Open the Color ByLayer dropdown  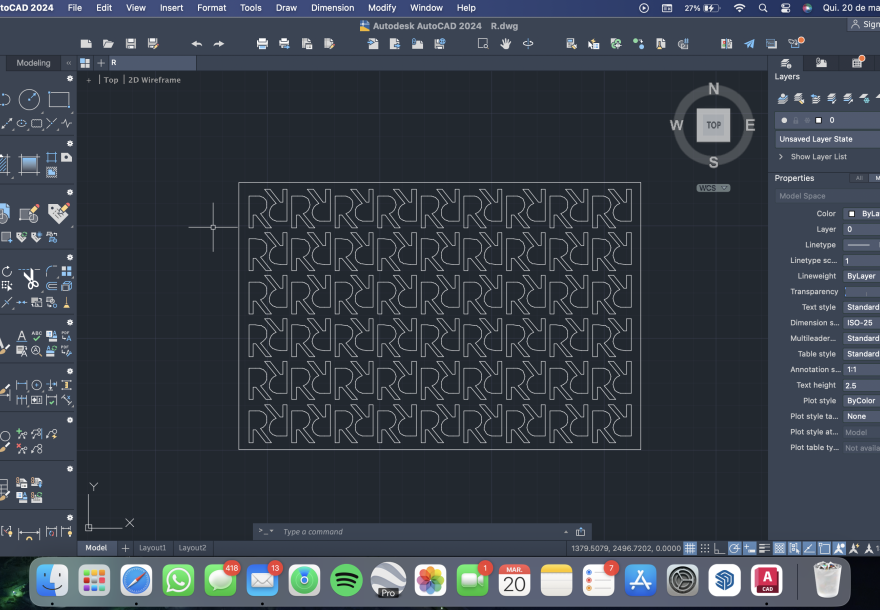coord(862,214)
